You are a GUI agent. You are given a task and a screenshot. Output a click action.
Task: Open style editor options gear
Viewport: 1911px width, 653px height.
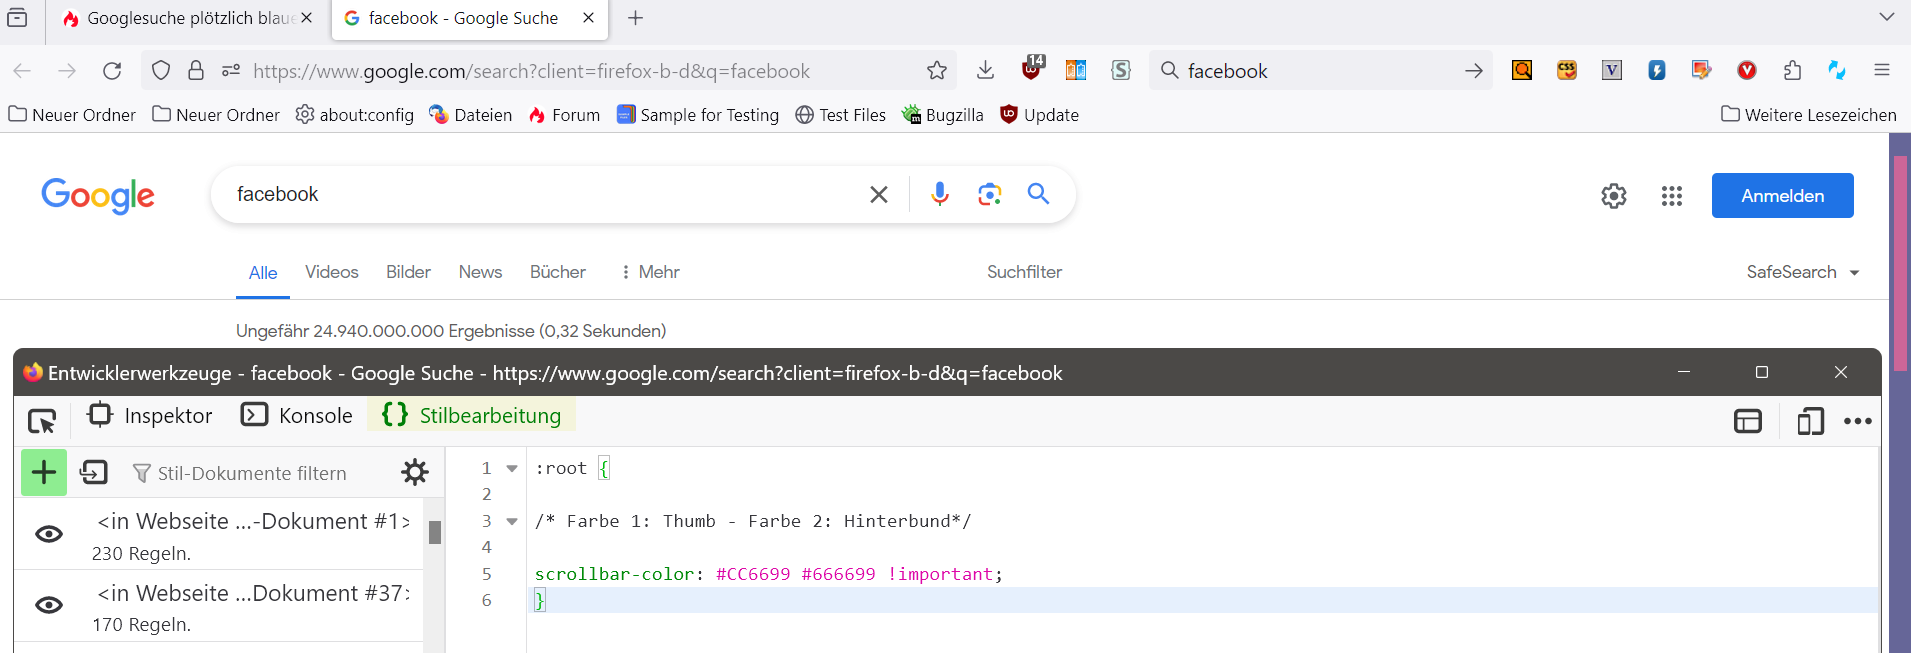pos(415,472)
